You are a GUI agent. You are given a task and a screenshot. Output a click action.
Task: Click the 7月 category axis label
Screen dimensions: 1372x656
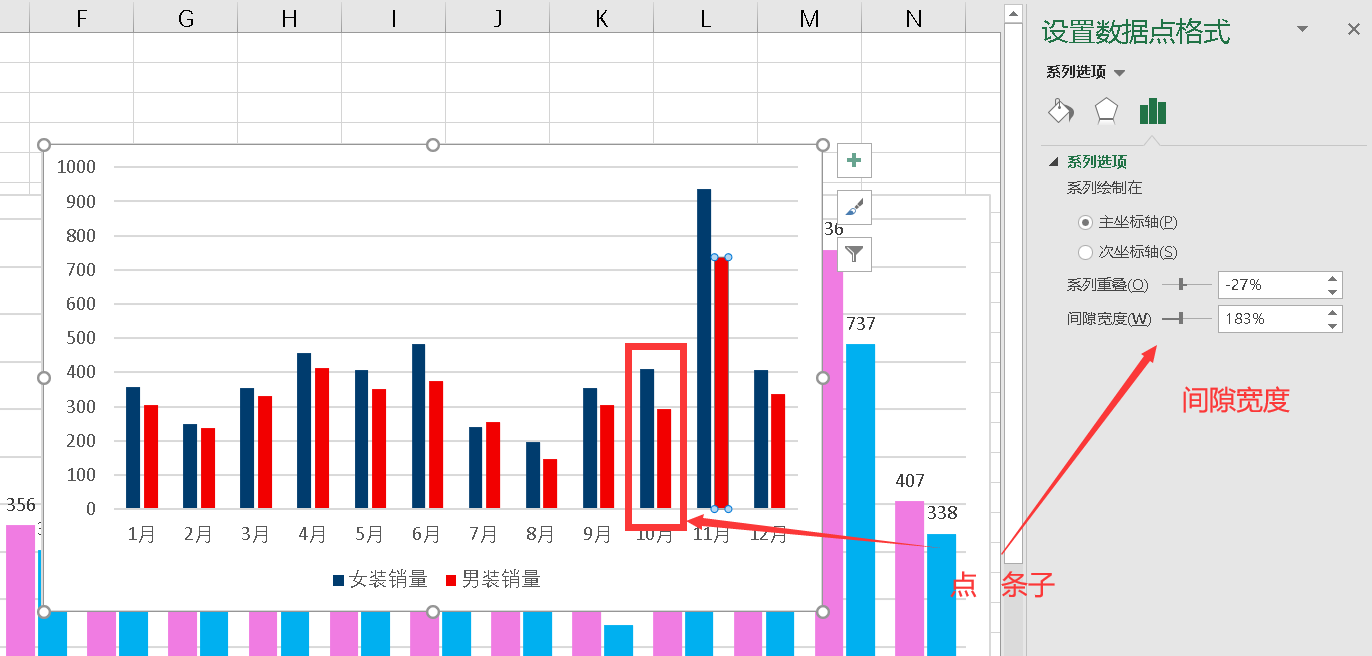click(x=484, y=535)
